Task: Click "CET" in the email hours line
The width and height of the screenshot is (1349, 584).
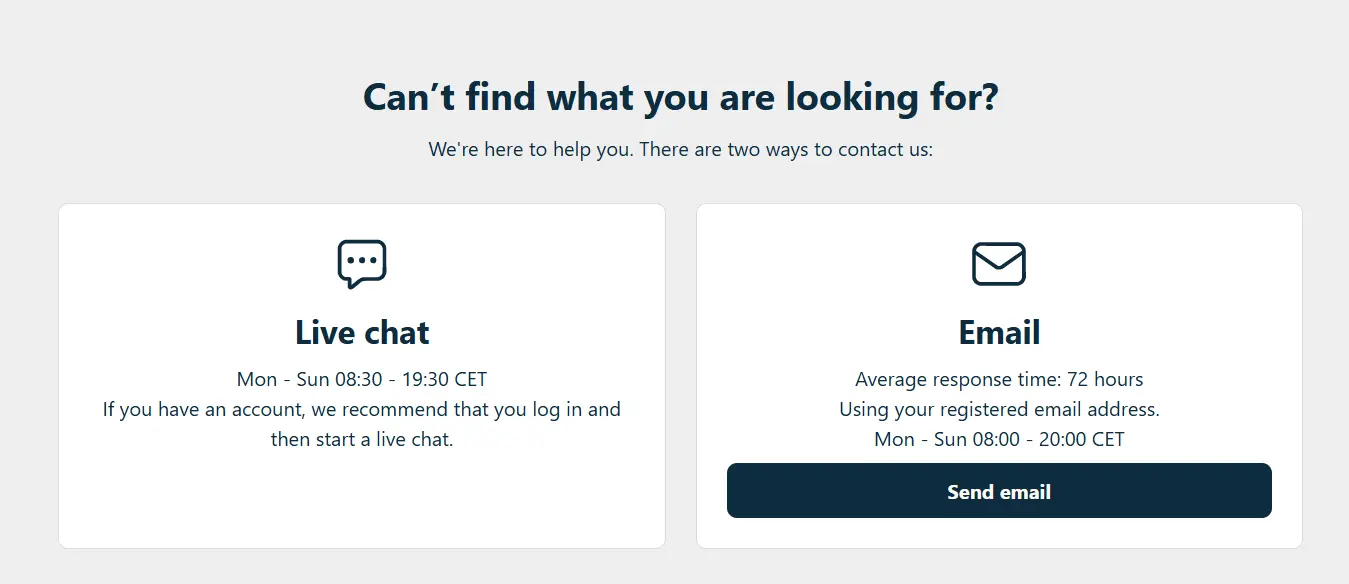Action: 1107,439
